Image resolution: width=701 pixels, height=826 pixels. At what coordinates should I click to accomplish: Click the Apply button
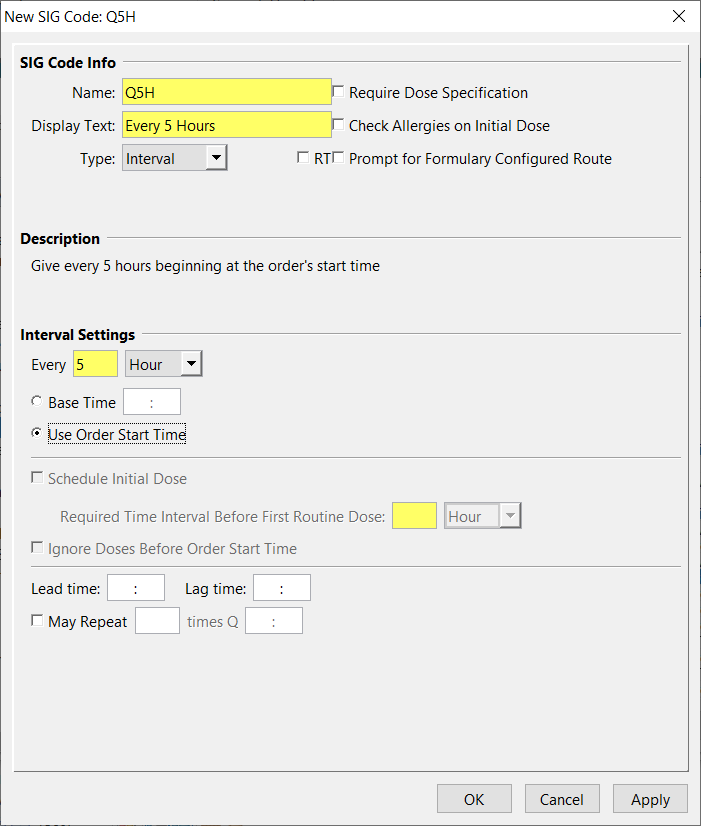pyautogui.click(x=650, y=799)
